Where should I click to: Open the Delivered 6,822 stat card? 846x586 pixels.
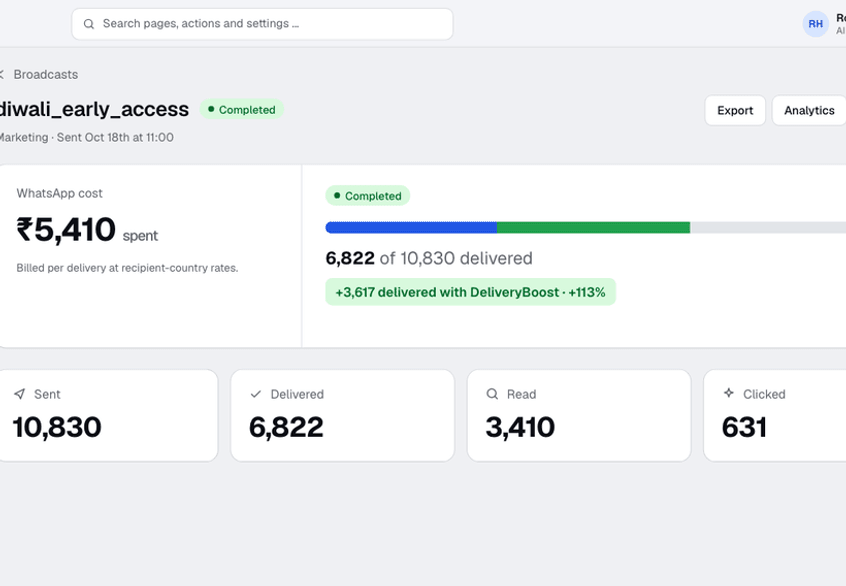point(343,415)
